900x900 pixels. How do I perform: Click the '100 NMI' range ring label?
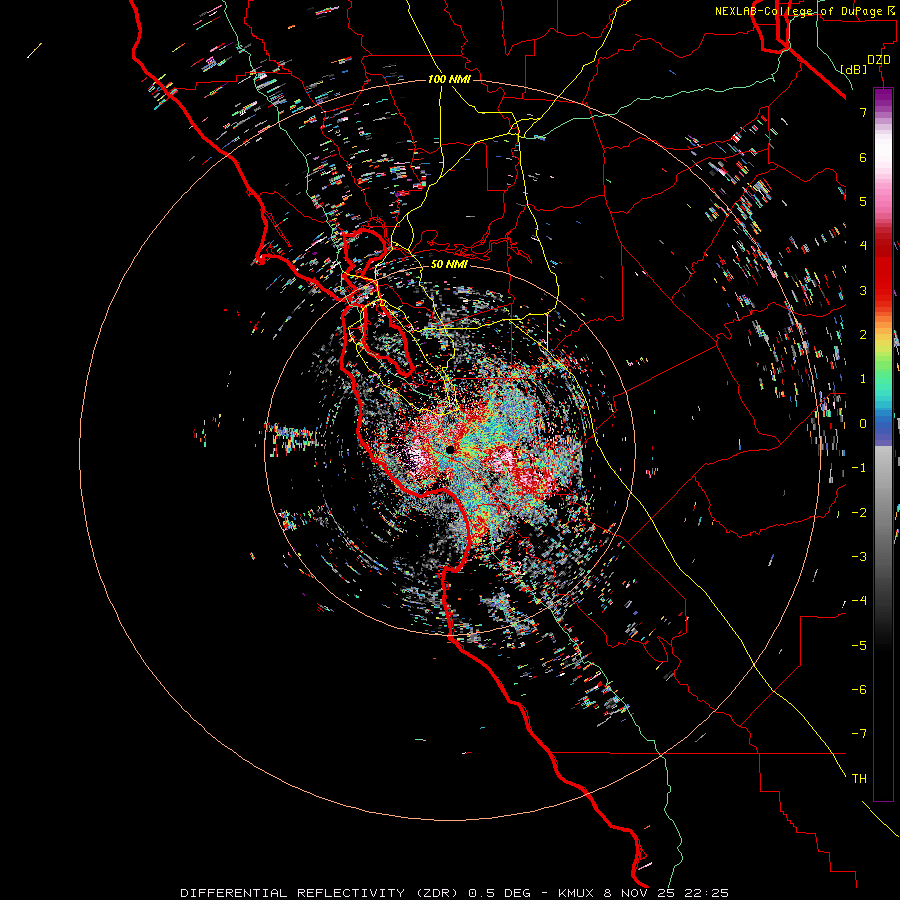pyautogui.click(x=449, y=79)
